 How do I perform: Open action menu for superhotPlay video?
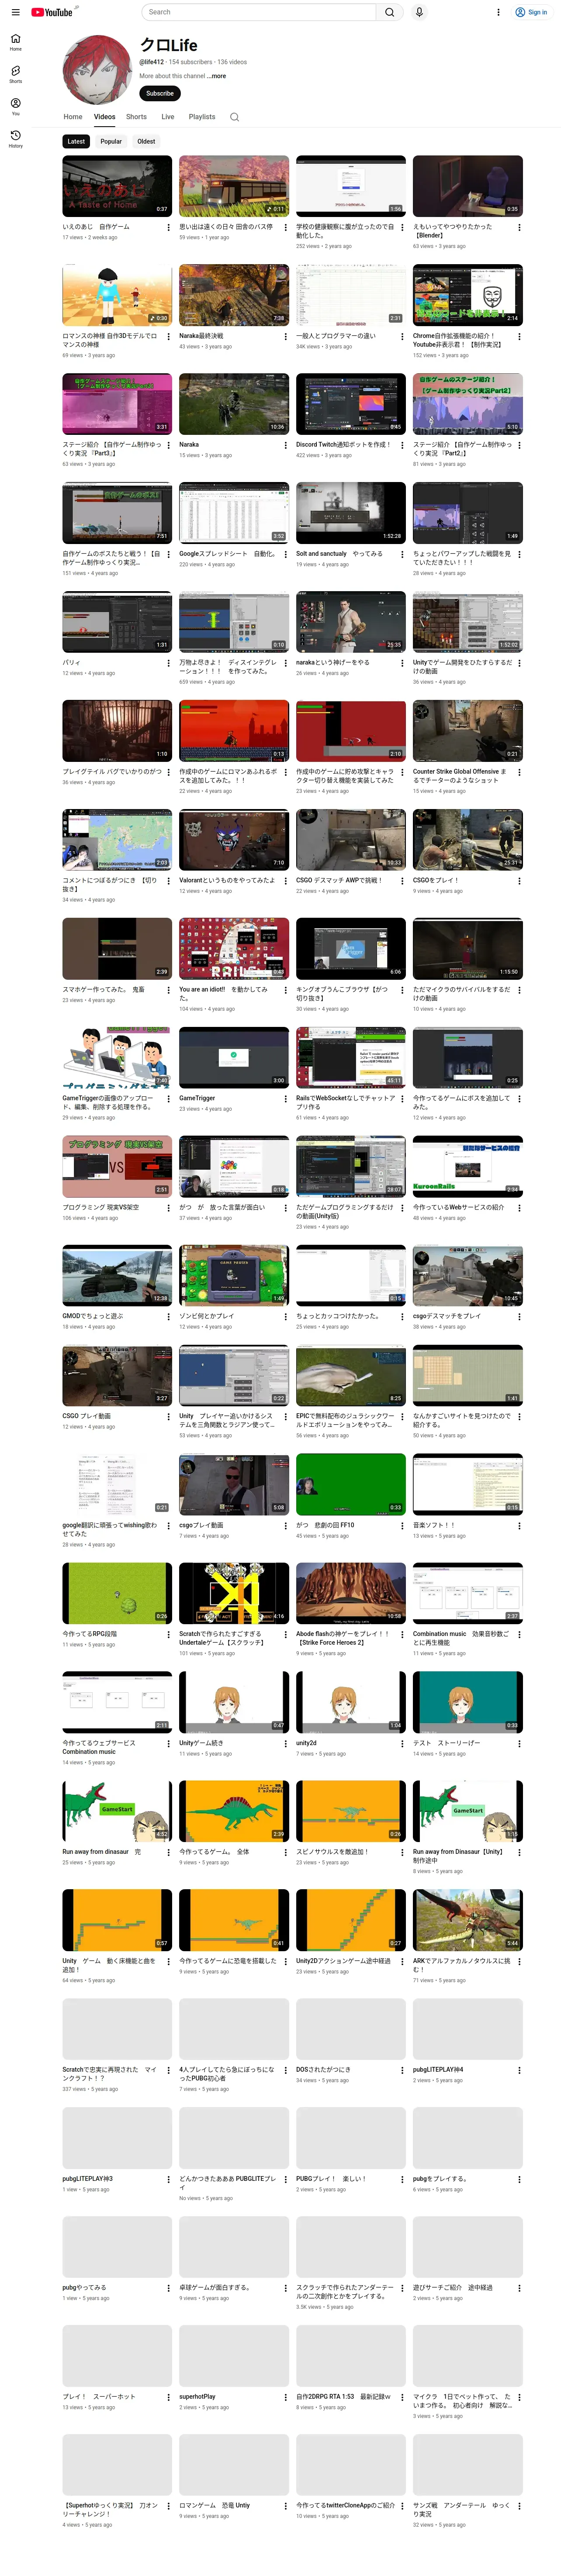pos(285,2397)
